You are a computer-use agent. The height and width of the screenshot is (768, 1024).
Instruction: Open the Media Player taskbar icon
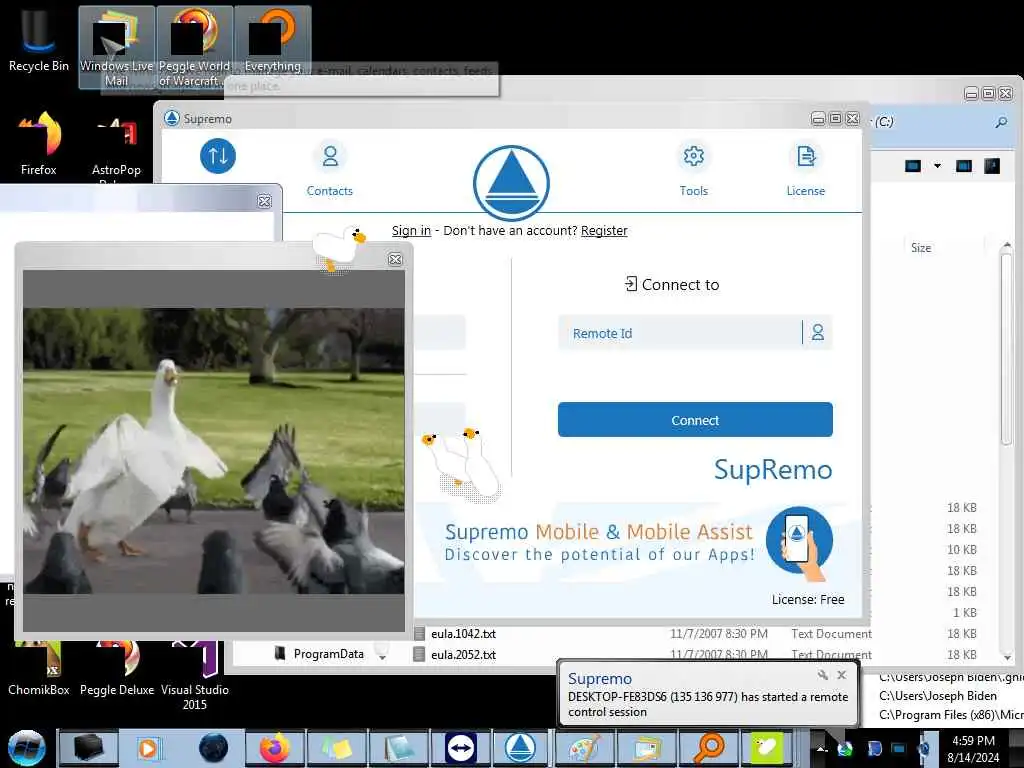coord(149,748)
